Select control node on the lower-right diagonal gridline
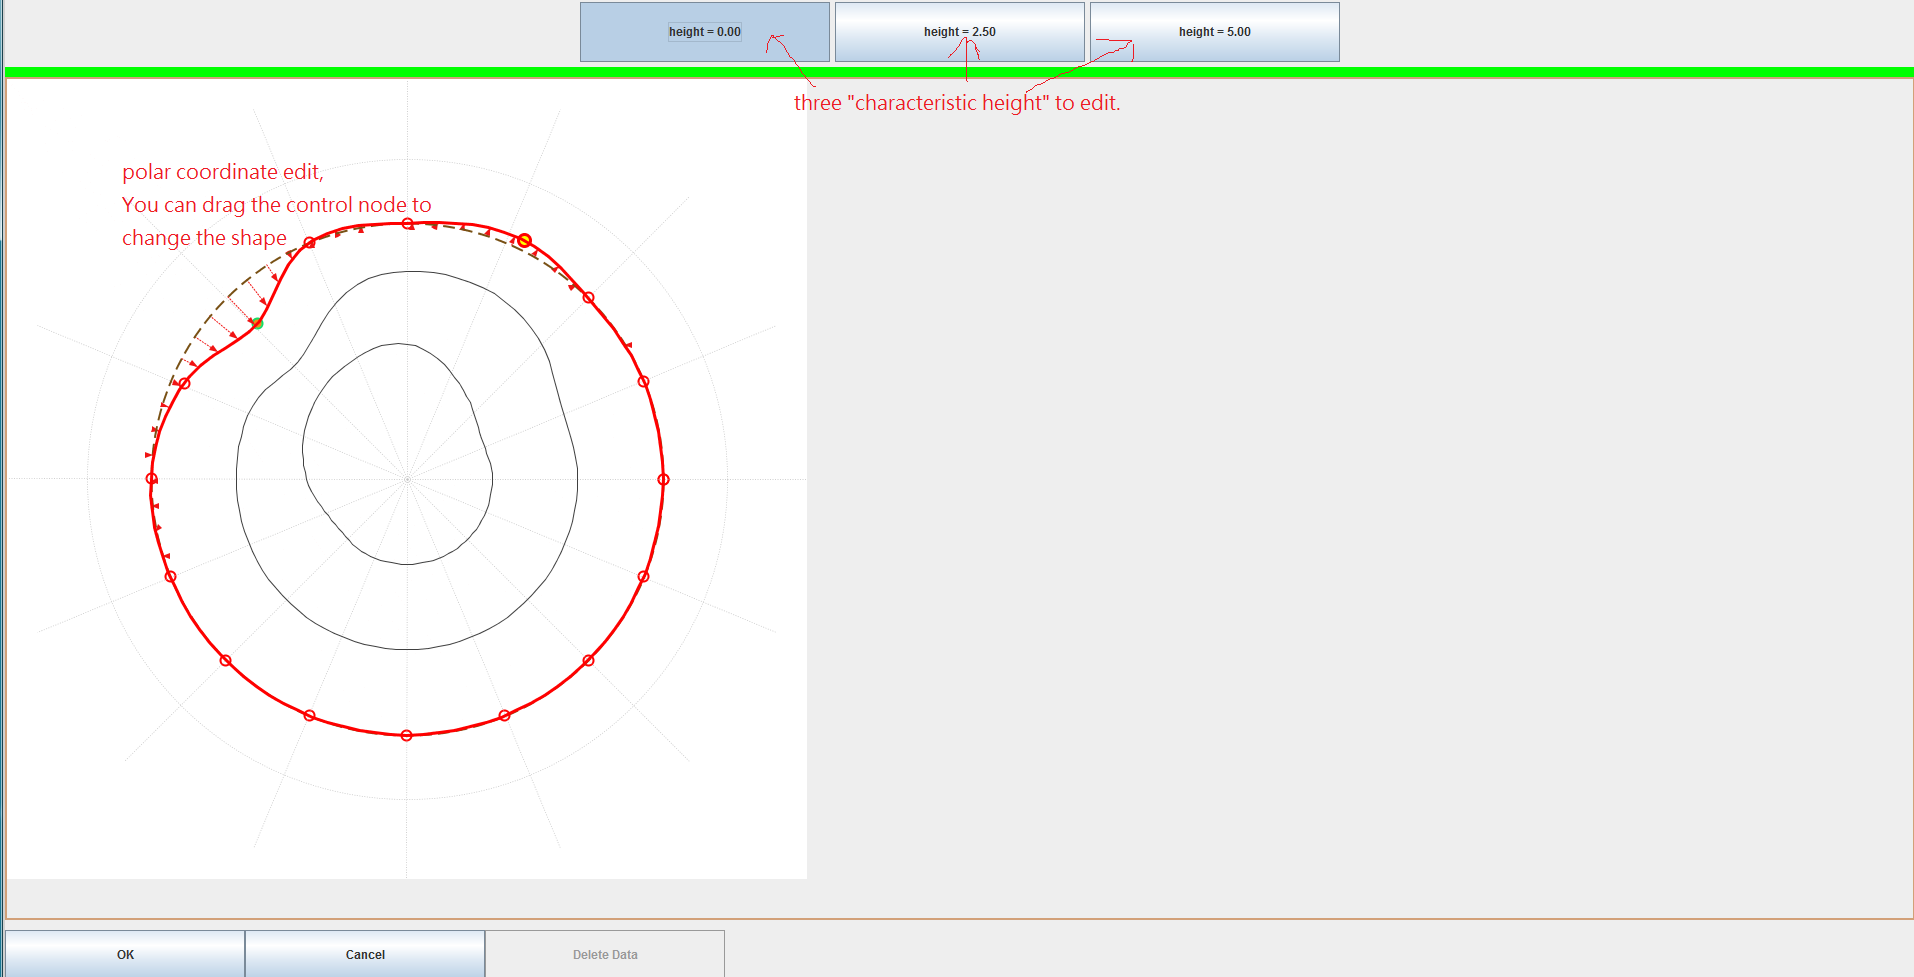 [588, 660]
